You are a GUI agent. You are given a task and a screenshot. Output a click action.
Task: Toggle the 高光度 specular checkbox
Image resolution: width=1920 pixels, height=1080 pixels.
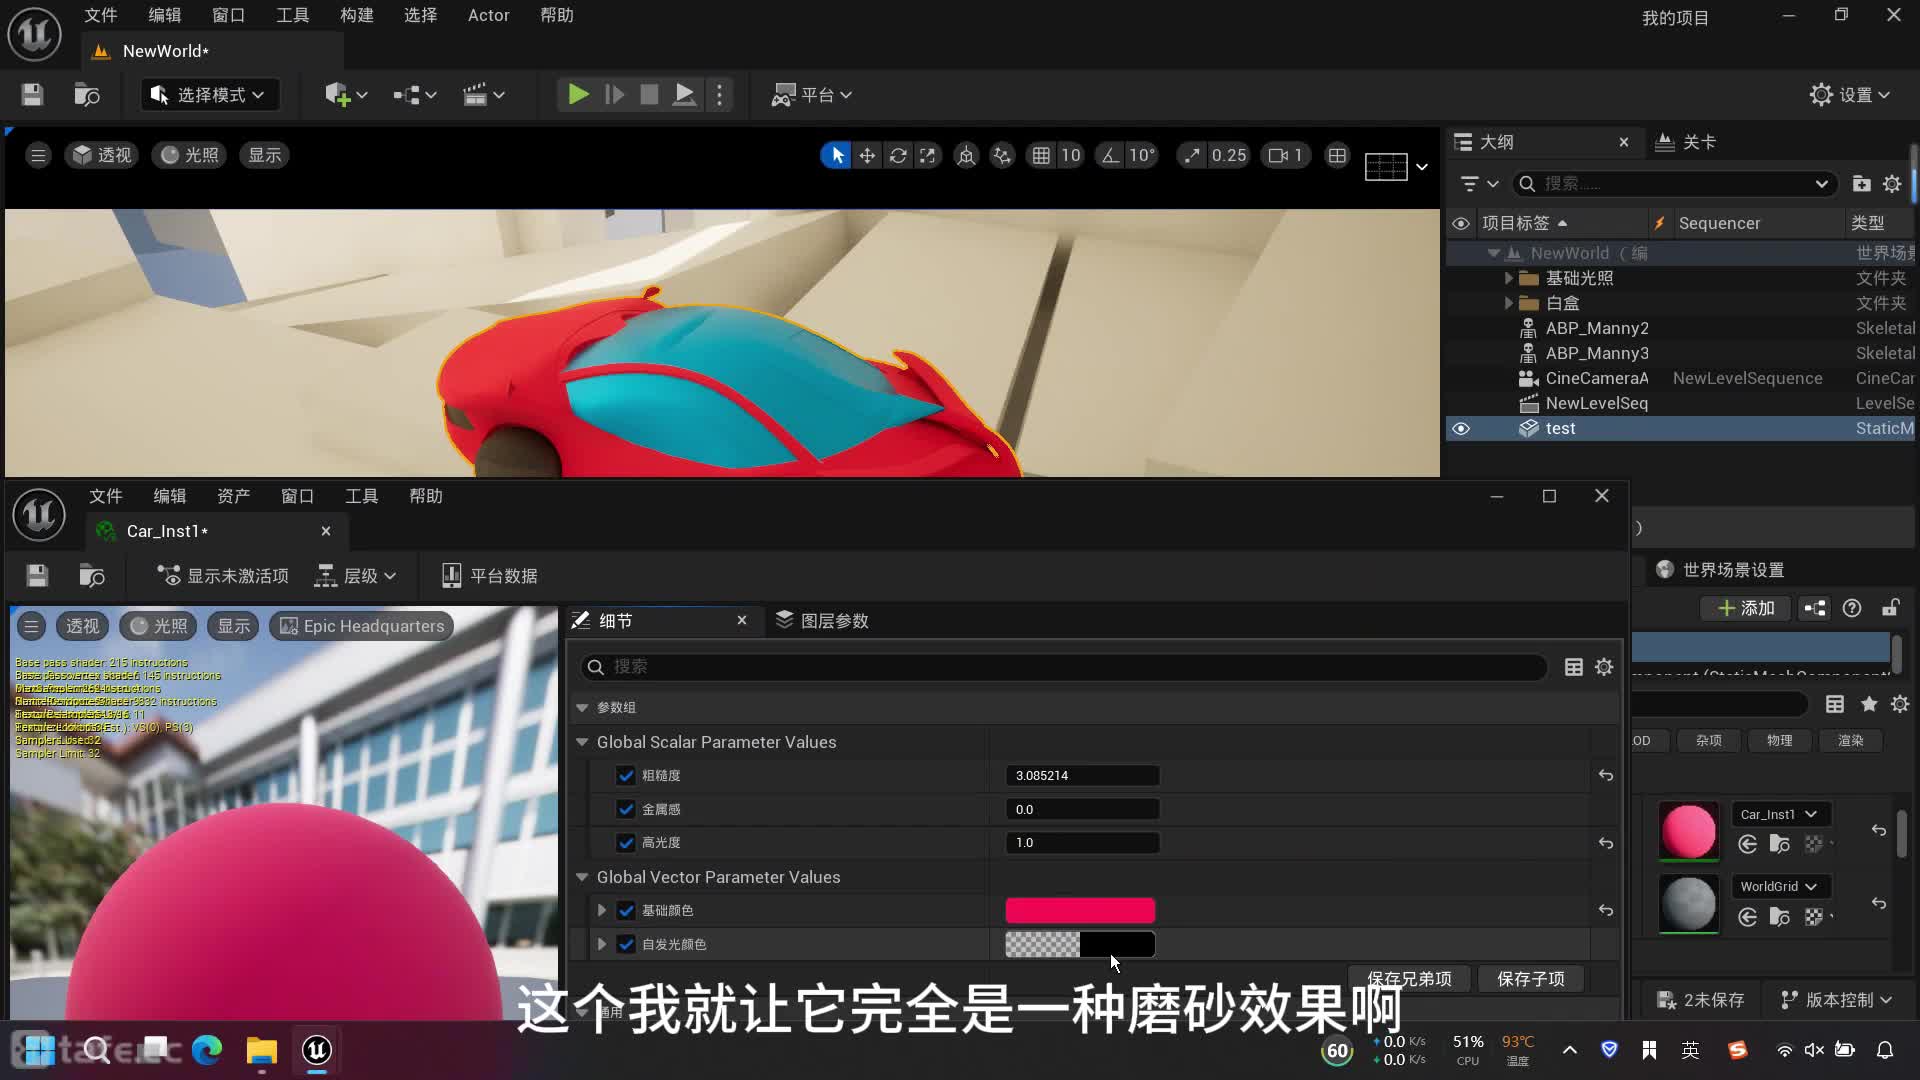pos(626,843)
